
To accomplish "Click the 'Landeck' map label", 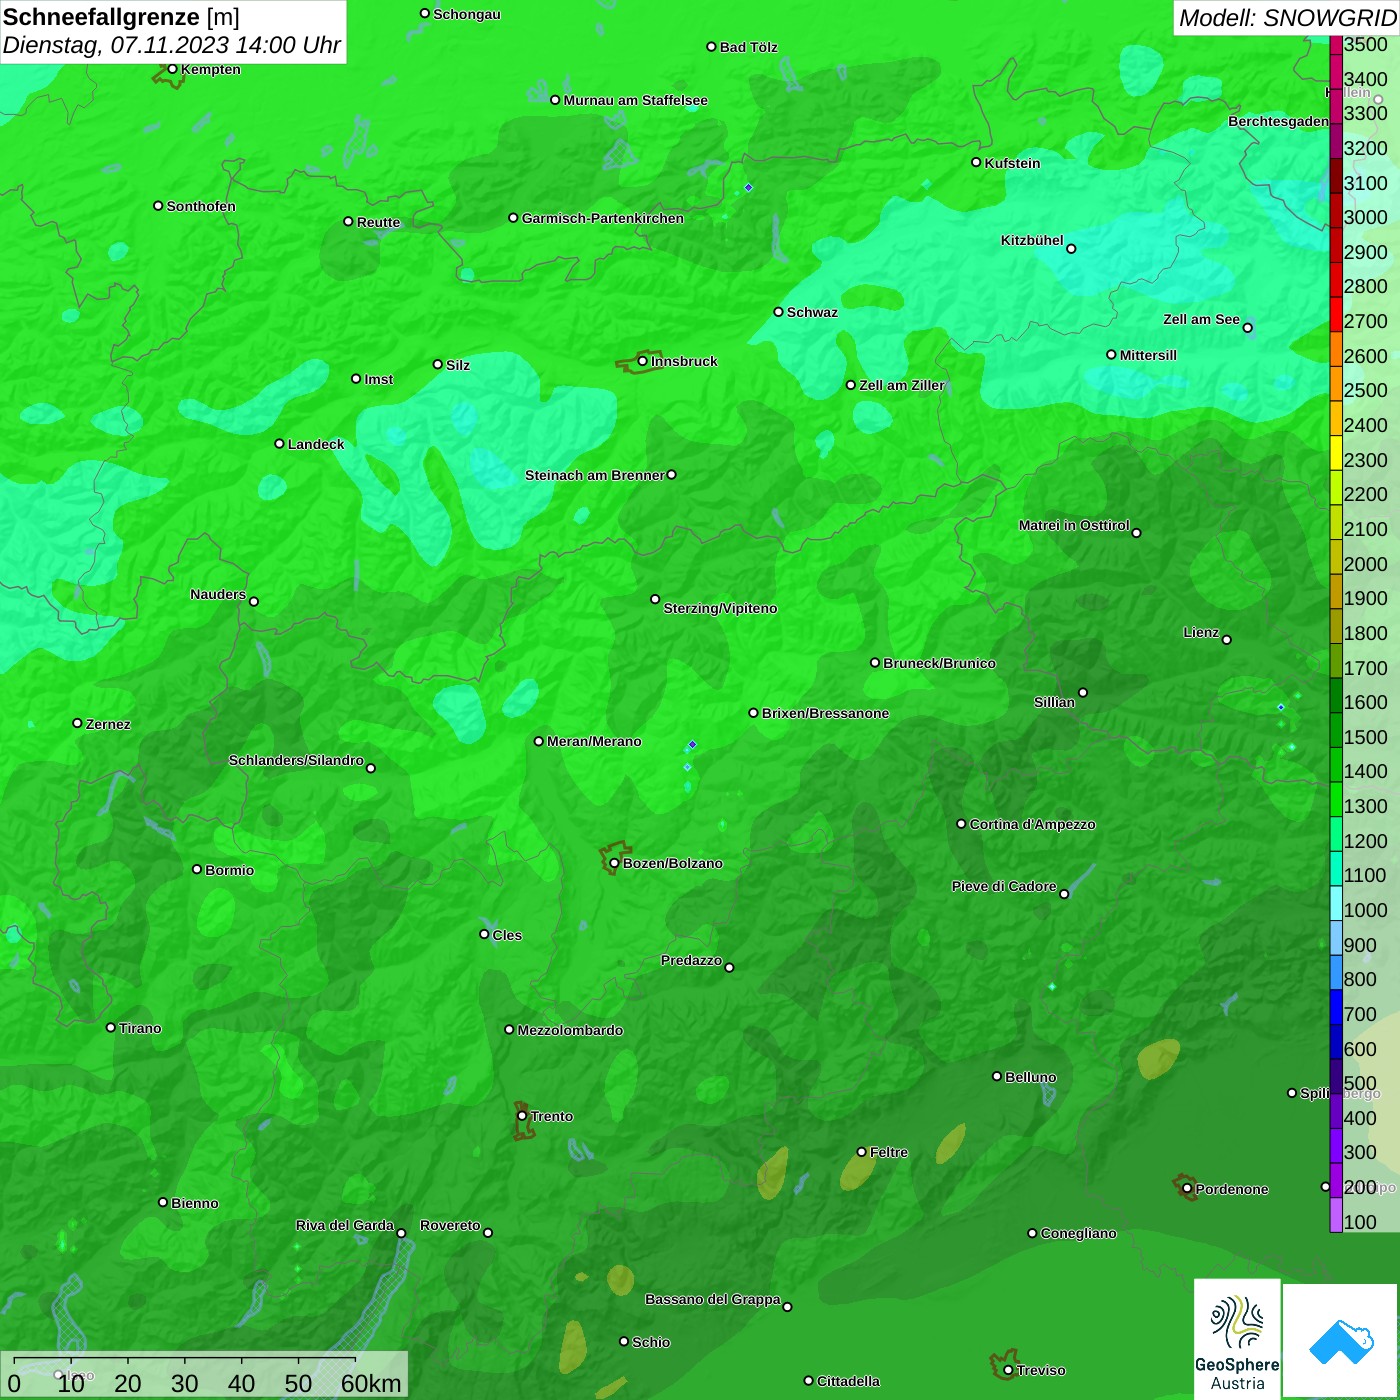I will pyautogui.click(x=316, y=444).
